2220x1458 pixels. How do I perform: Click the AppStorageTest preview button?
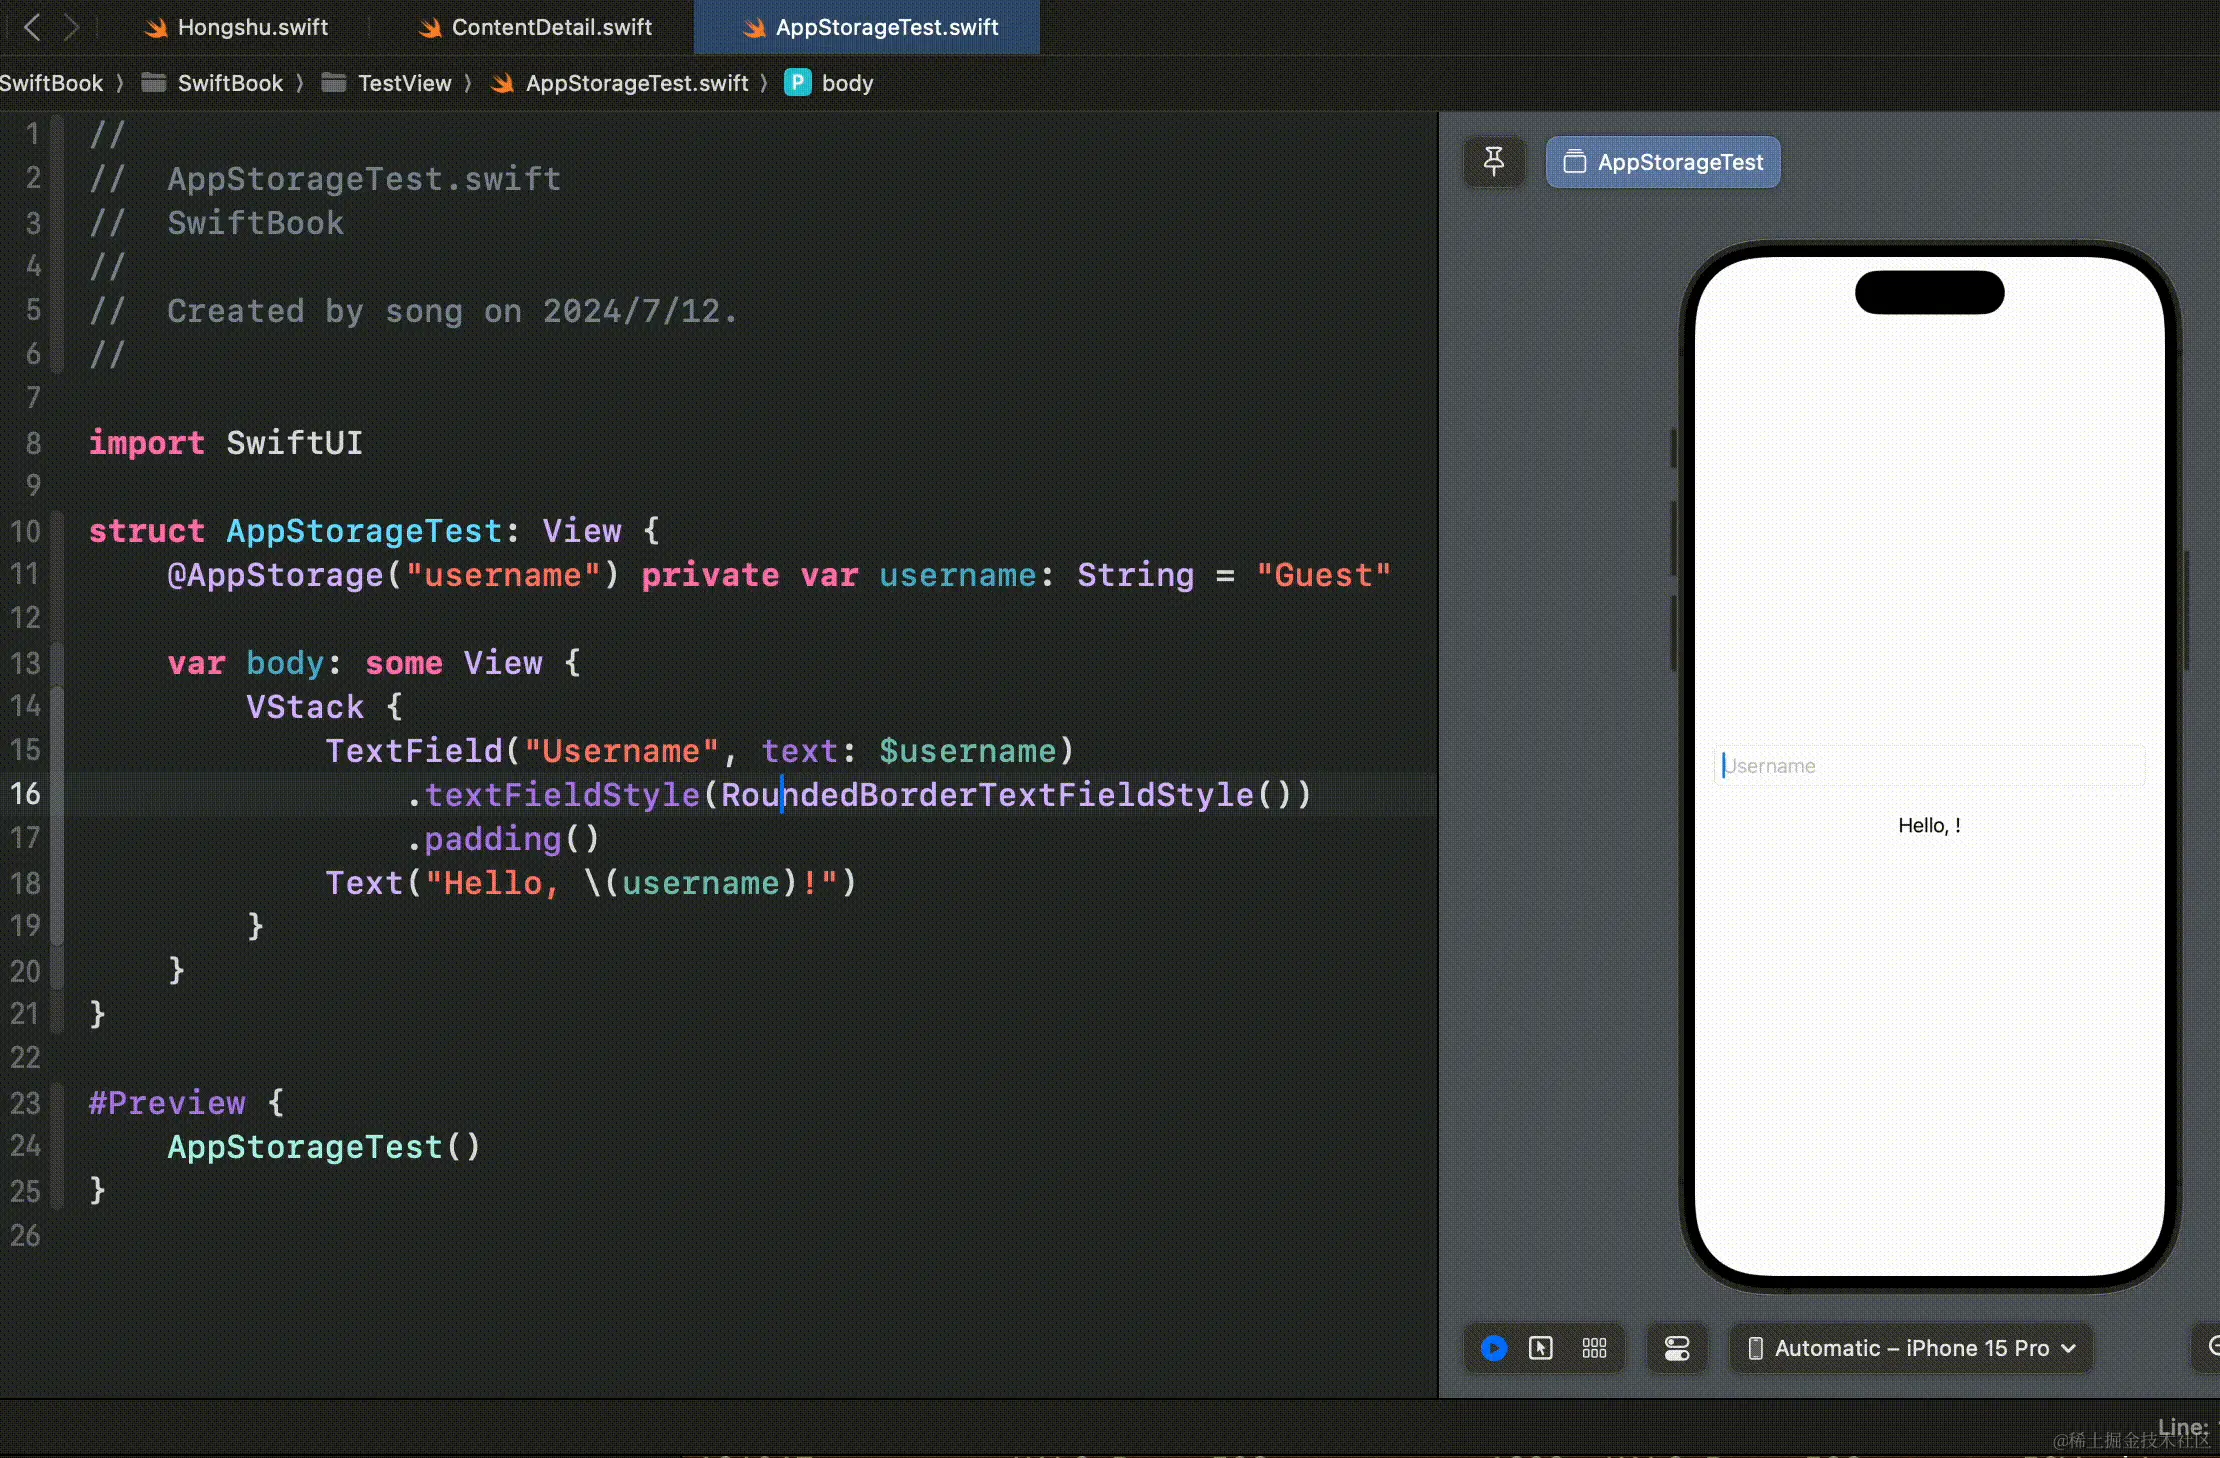[x=1663, y=162]
